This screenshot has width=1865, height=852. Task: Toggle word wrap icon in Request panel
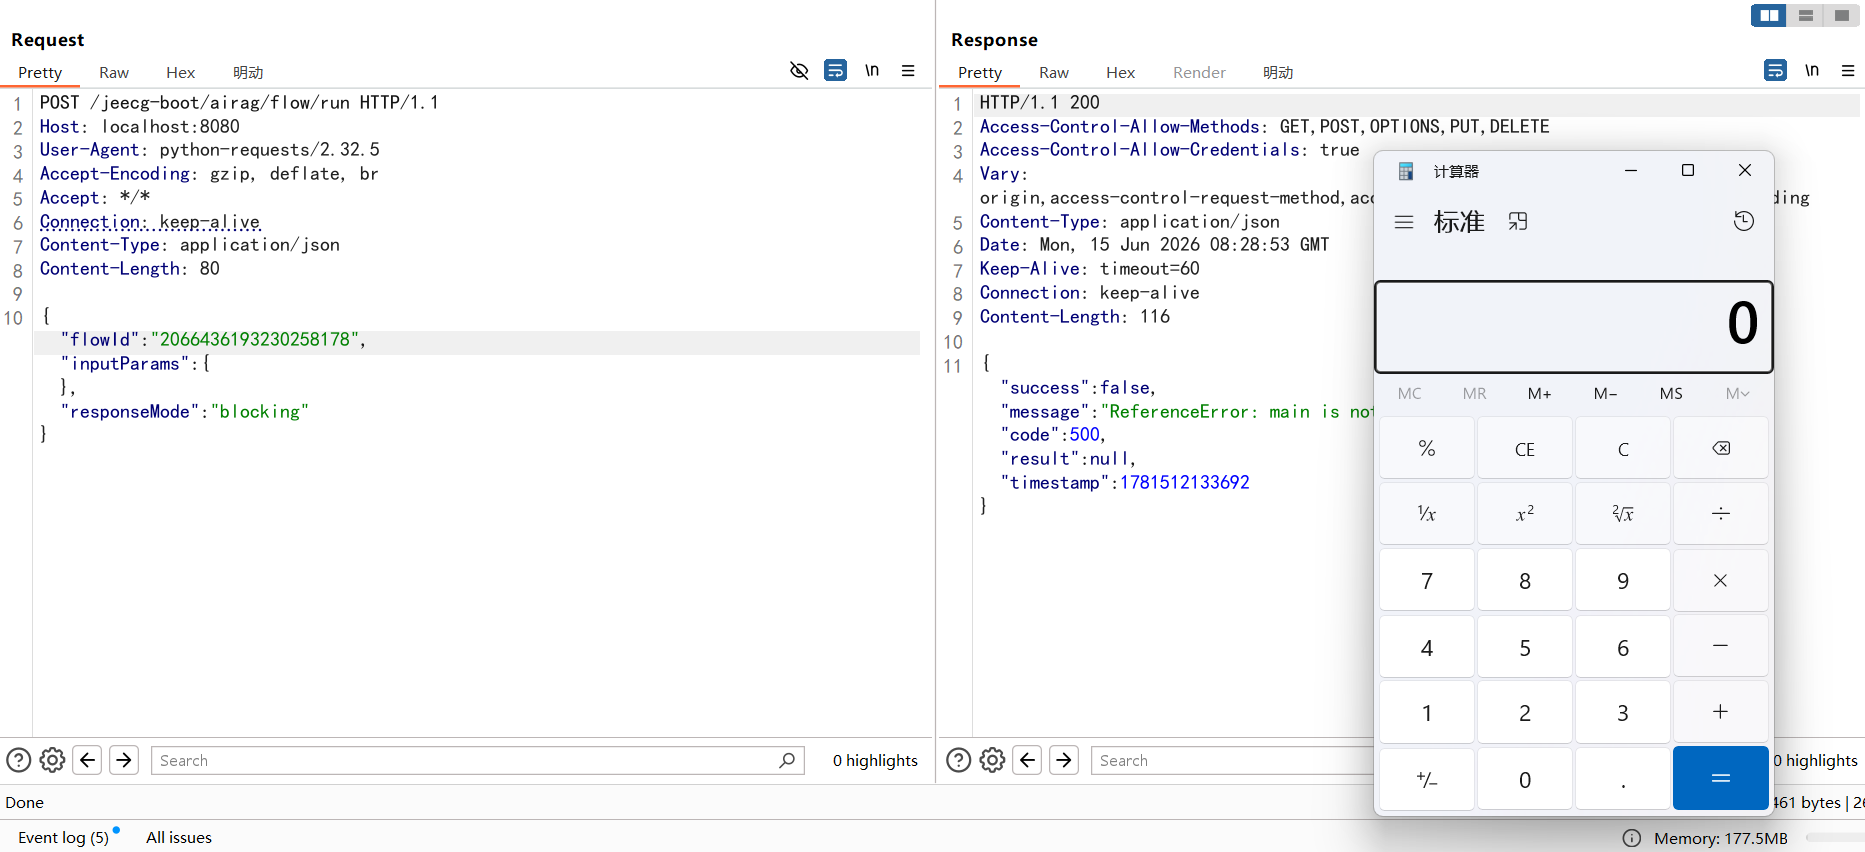pos(835,70)
